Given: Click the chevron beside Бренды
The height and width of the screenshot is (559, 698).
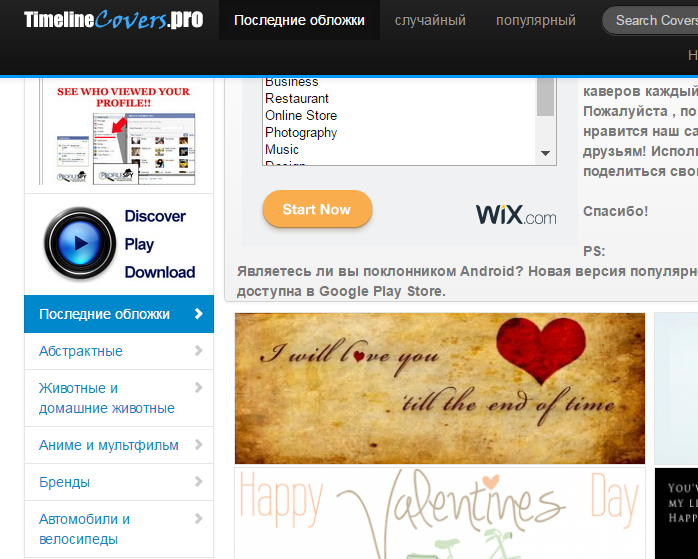Looking at the screenshot, I should (199, 482).
